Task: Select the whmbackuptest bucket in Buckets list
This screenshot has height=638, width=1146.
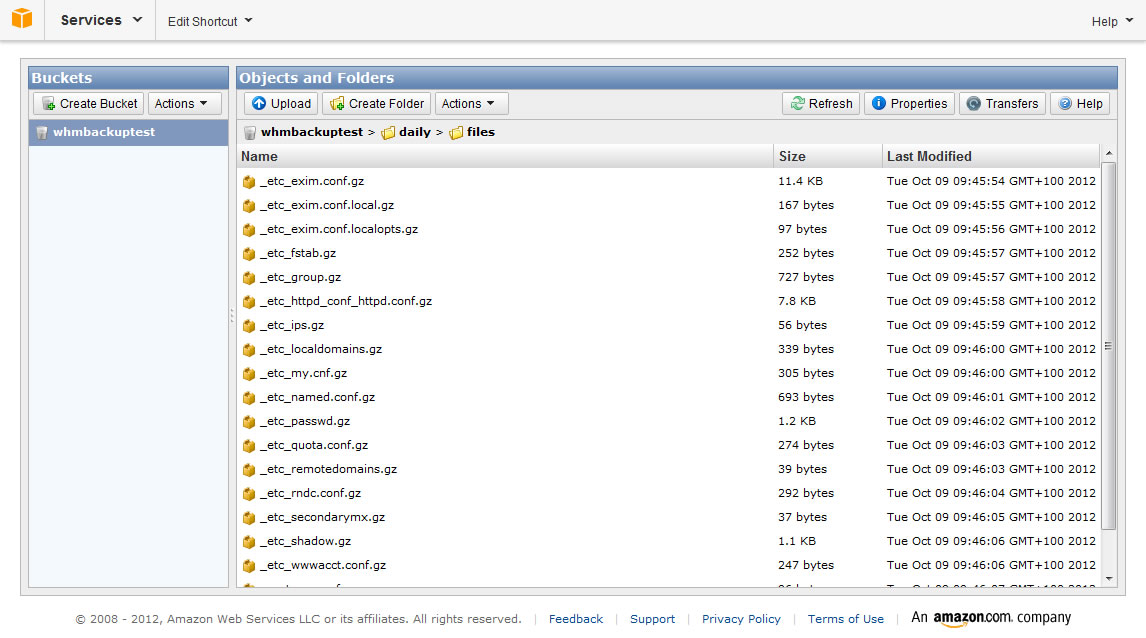Action: 129,132
